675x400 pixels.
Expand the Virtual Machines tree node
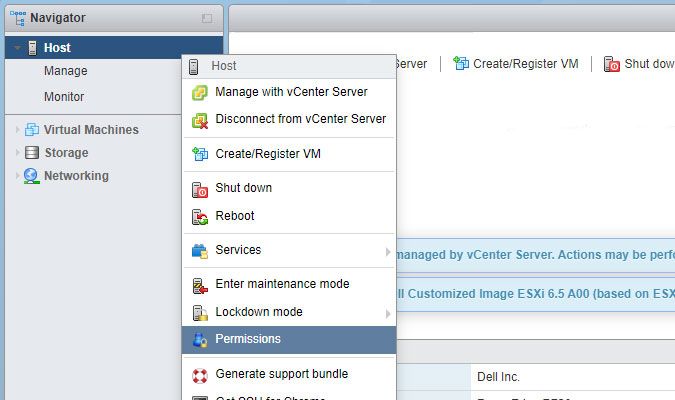(18, 130)
